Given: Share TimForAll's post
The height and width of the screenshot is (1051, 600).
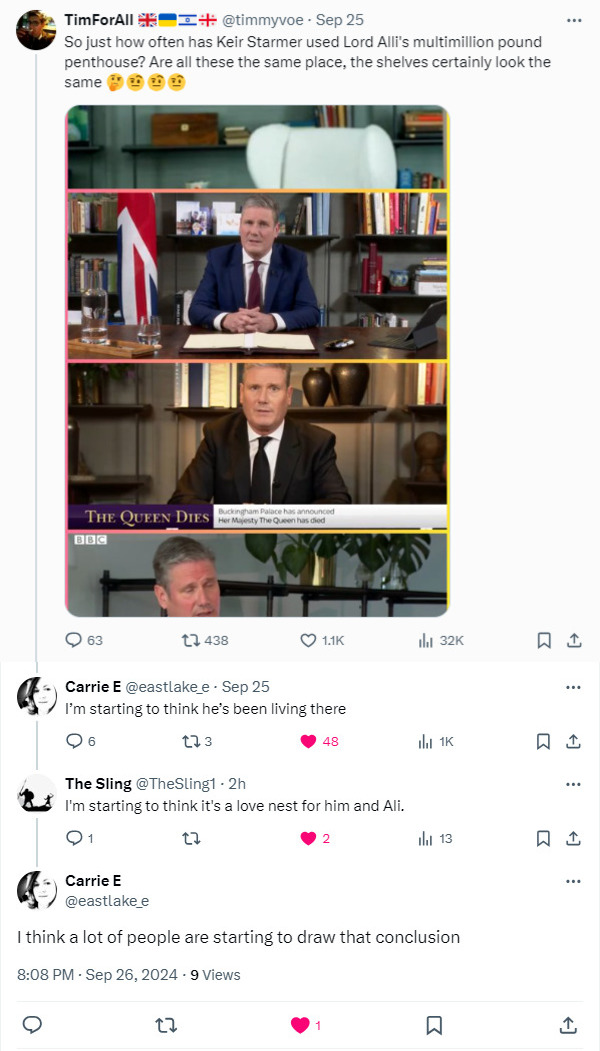Looking at the screenshot, I should coord(574,640).
